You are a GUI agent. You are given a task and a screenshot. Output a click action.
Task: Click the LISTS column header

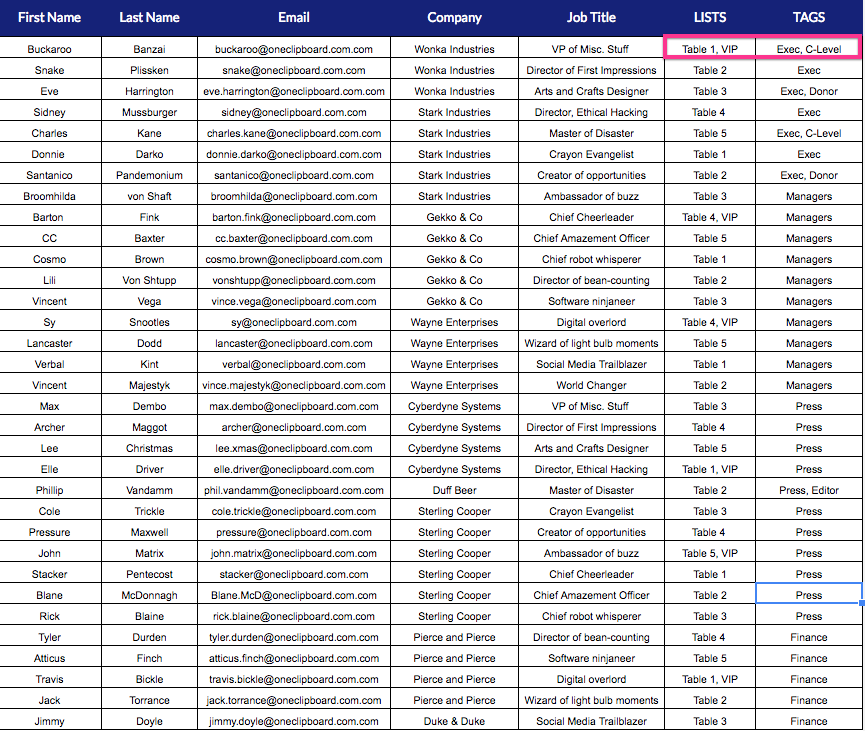710,18
